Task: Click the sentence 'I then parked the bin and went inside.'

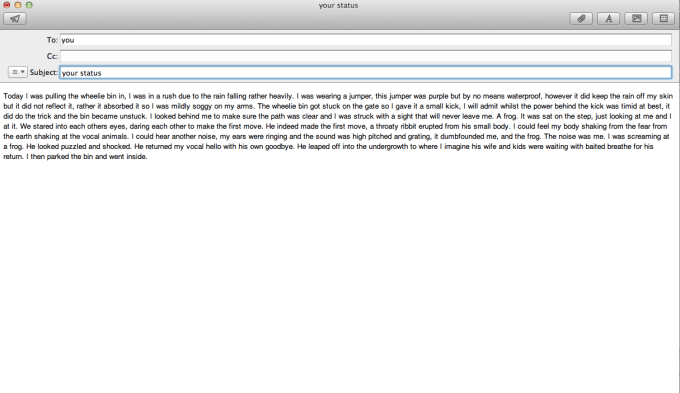Action: tap(87, 157)
